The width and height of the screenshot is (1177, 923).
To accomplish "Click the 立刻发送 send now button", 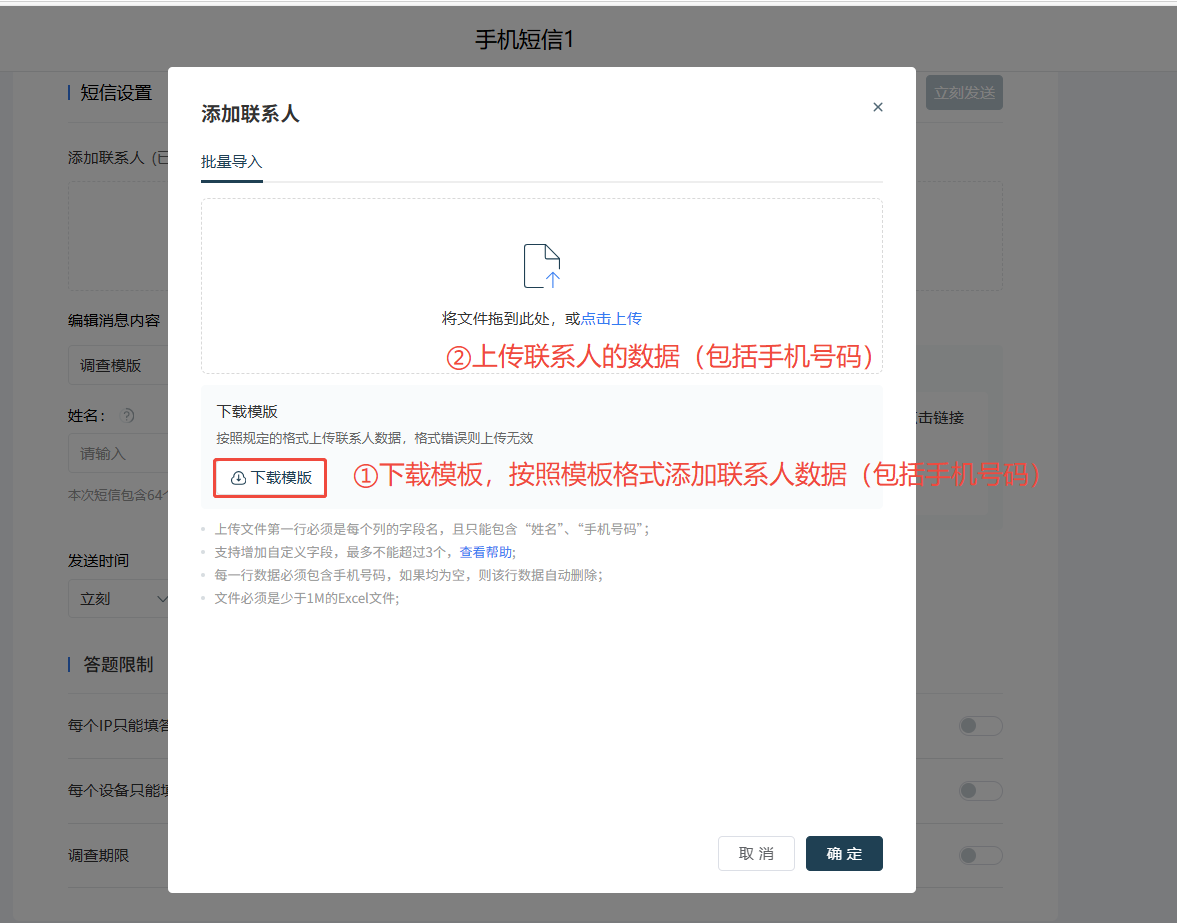I will tap(963, 92).
